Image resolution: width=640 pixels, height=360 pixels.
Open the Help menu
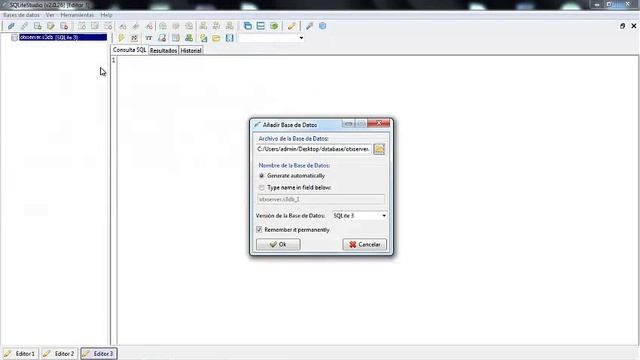point(106,15)
